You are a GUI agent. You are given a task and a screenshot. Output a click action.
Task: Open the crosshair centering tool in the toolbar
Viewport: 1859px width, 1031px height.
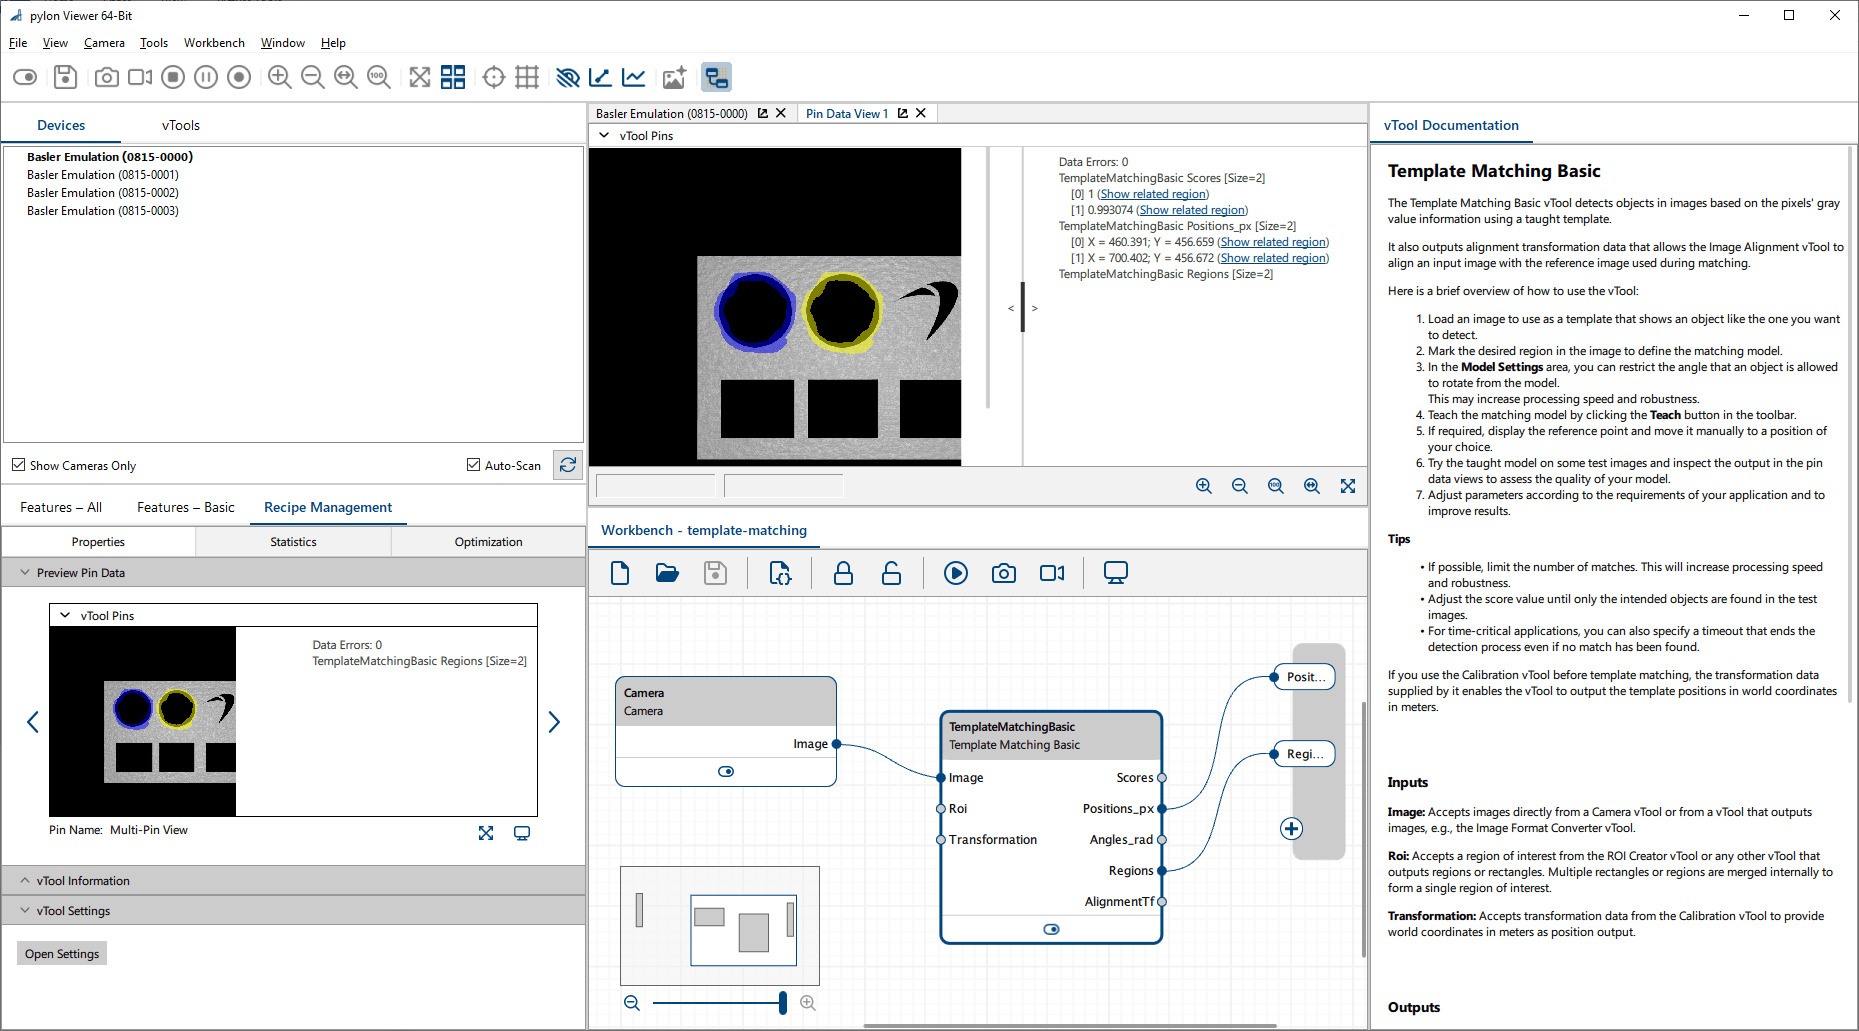494,77
